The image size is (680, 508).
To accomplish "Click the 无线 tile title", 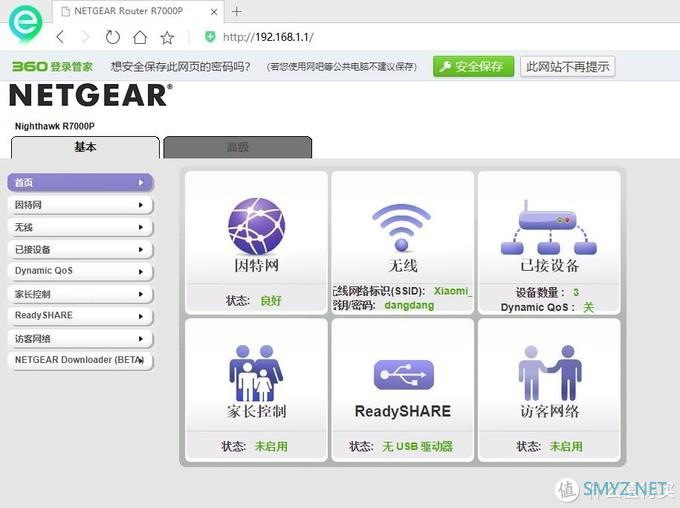I will click(402, 265).
